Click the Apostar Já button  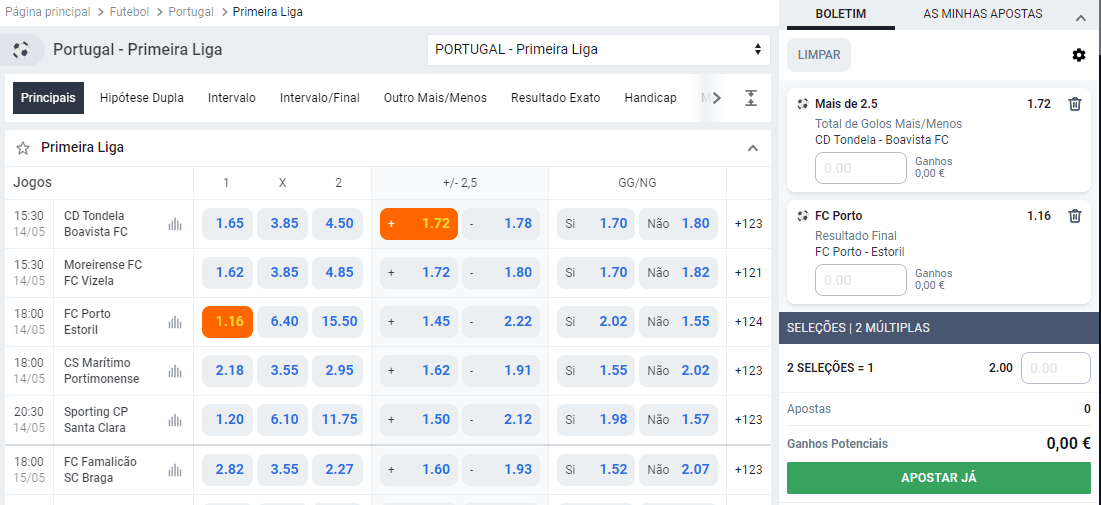pyautogui.click(x=938, y=478)
